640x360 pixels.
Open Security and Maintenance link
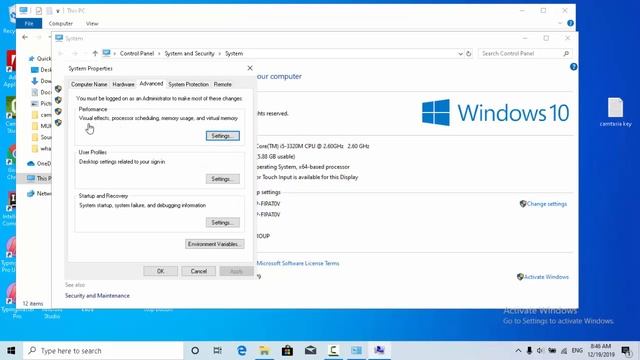point(97,296)
